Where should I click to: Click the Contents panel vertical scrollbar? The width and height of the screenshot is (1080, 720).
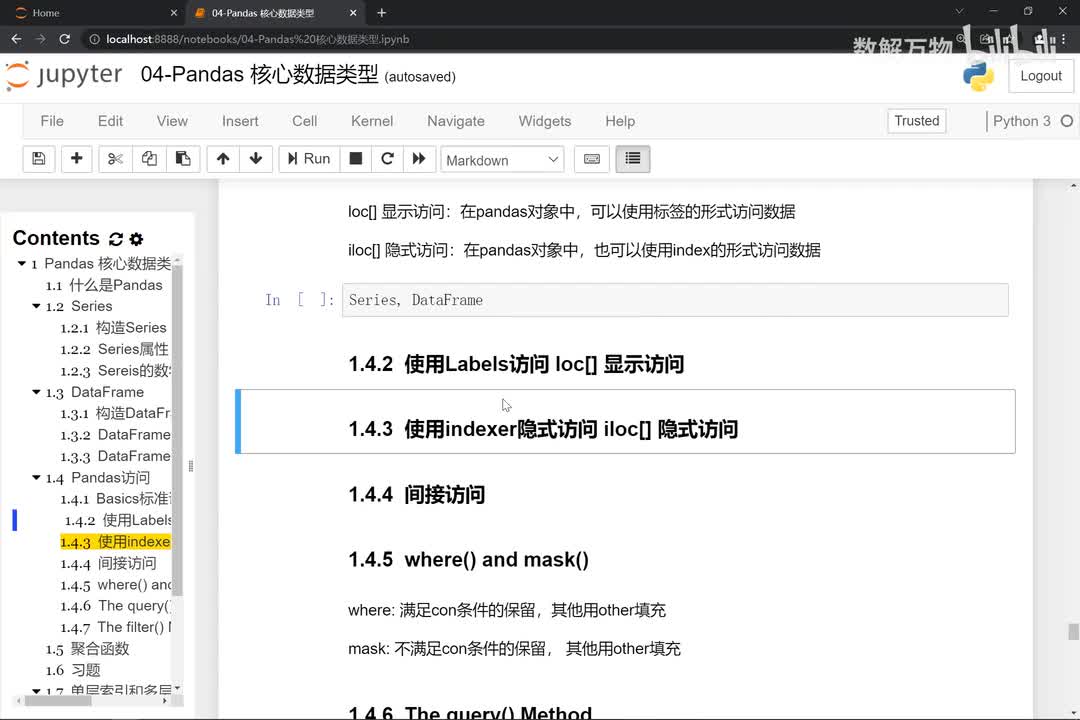click(177, 429)
